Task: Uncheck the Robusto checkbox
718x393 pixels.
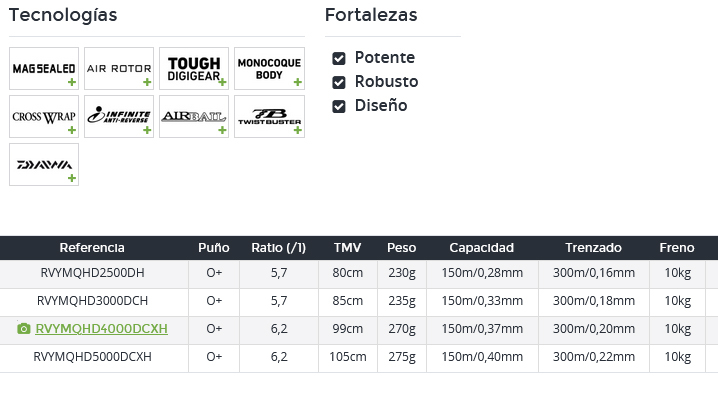Action: pyautogui.click(x=339, y=82)
